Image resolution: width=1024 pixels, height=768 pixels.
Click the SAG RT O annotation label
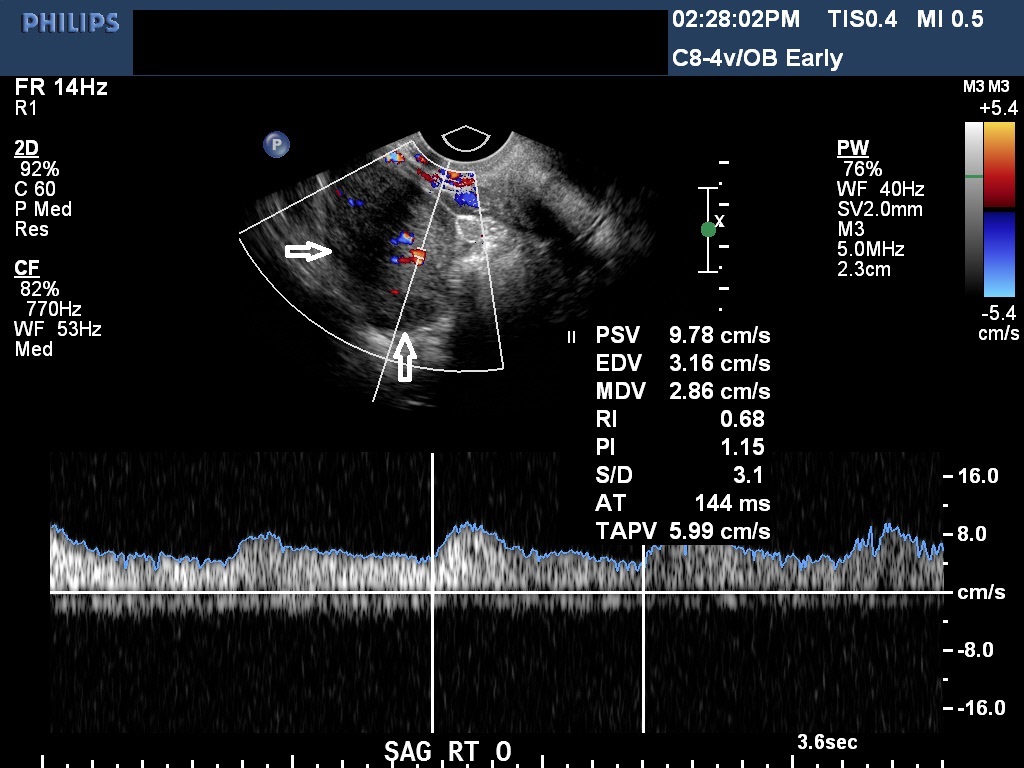(x=448, y=752)
